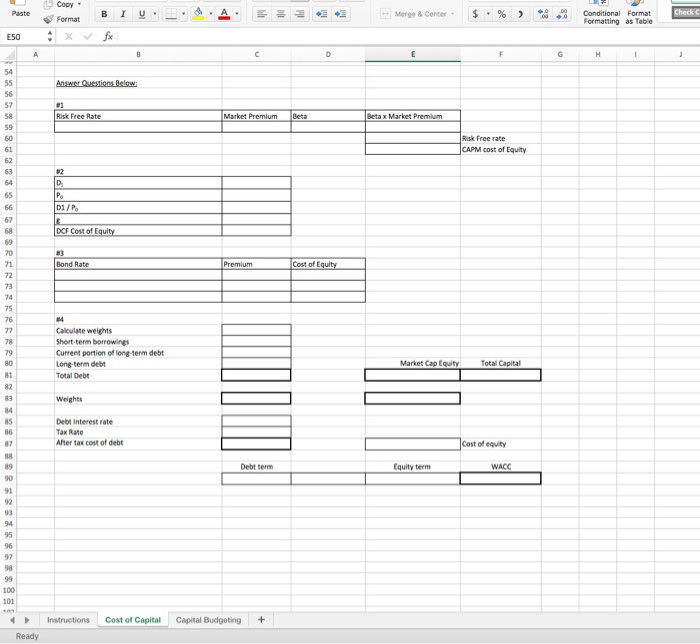Switch to the Capital Budgeting tab
The image size is (700, 644).
click(x=208, y=620)
